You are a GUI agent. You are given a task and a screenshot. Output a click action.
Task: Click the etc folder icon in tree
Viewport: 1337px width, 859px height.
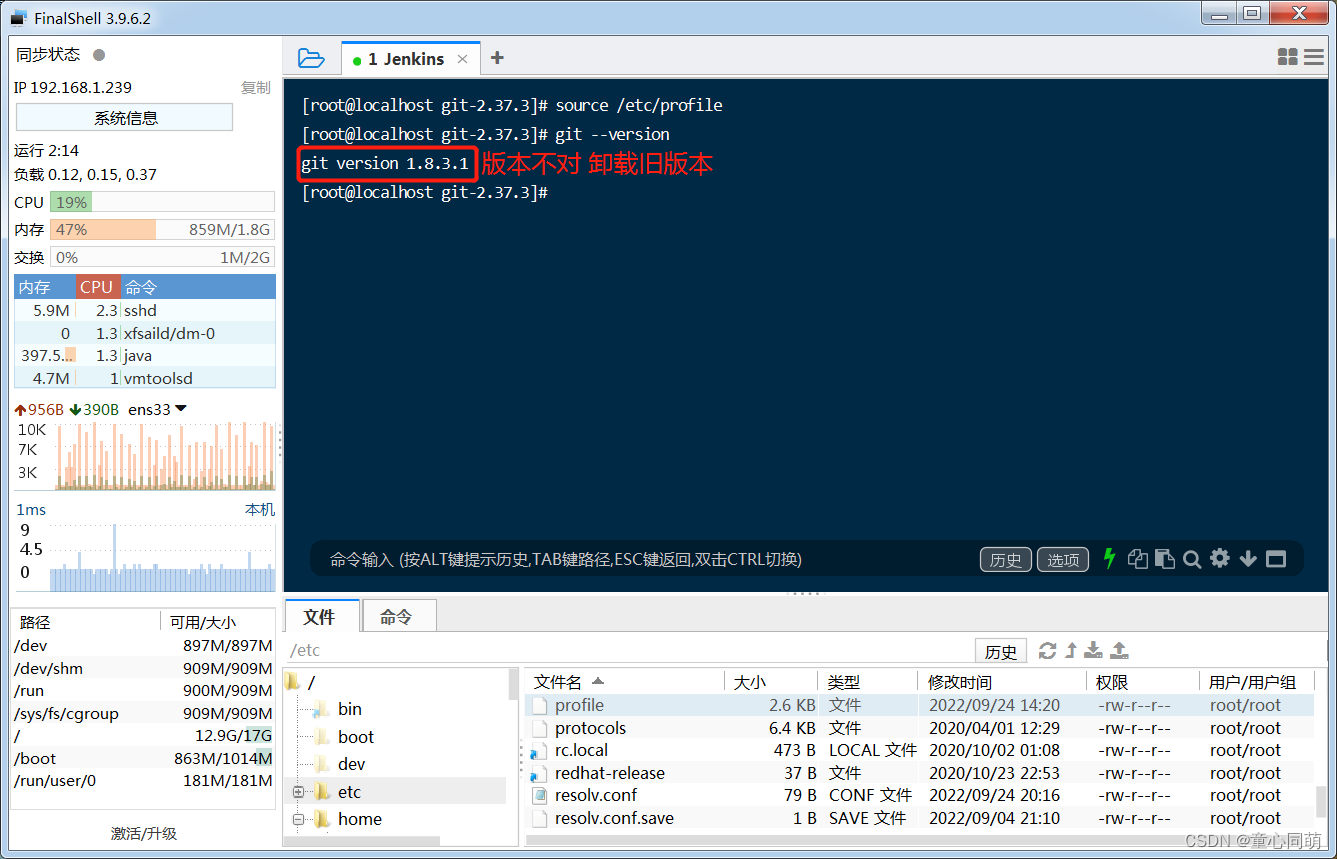pos(321,792)
